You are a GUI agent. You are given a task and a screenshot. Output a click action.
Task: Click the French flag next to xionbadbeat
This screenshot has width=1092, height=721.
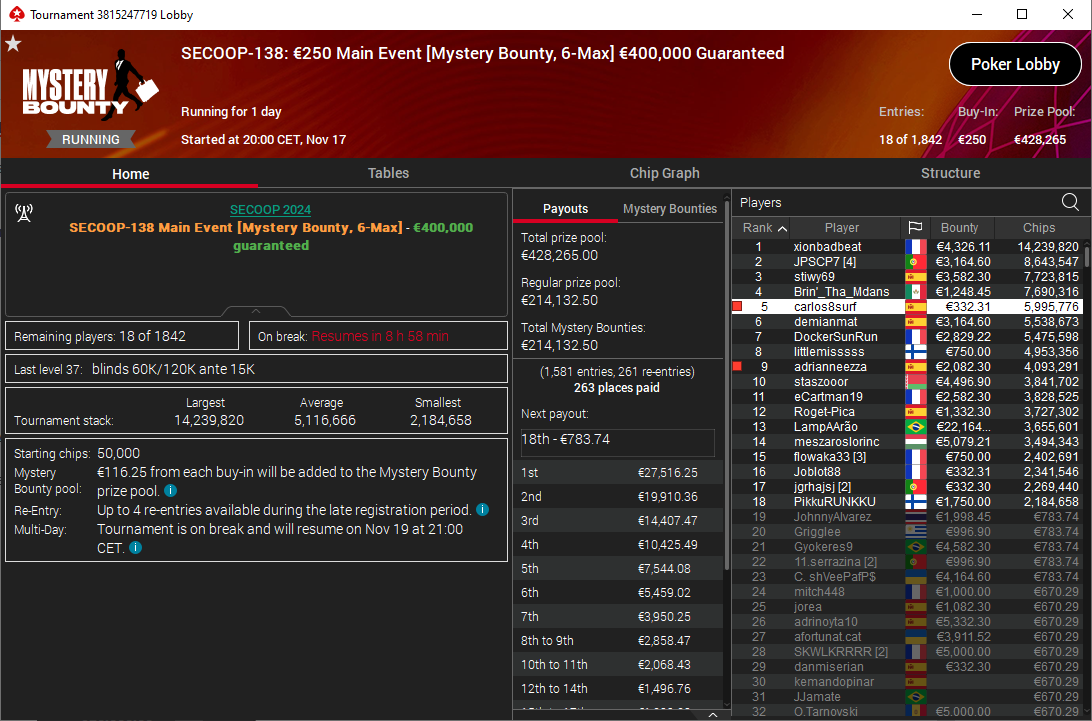(916, 247)
